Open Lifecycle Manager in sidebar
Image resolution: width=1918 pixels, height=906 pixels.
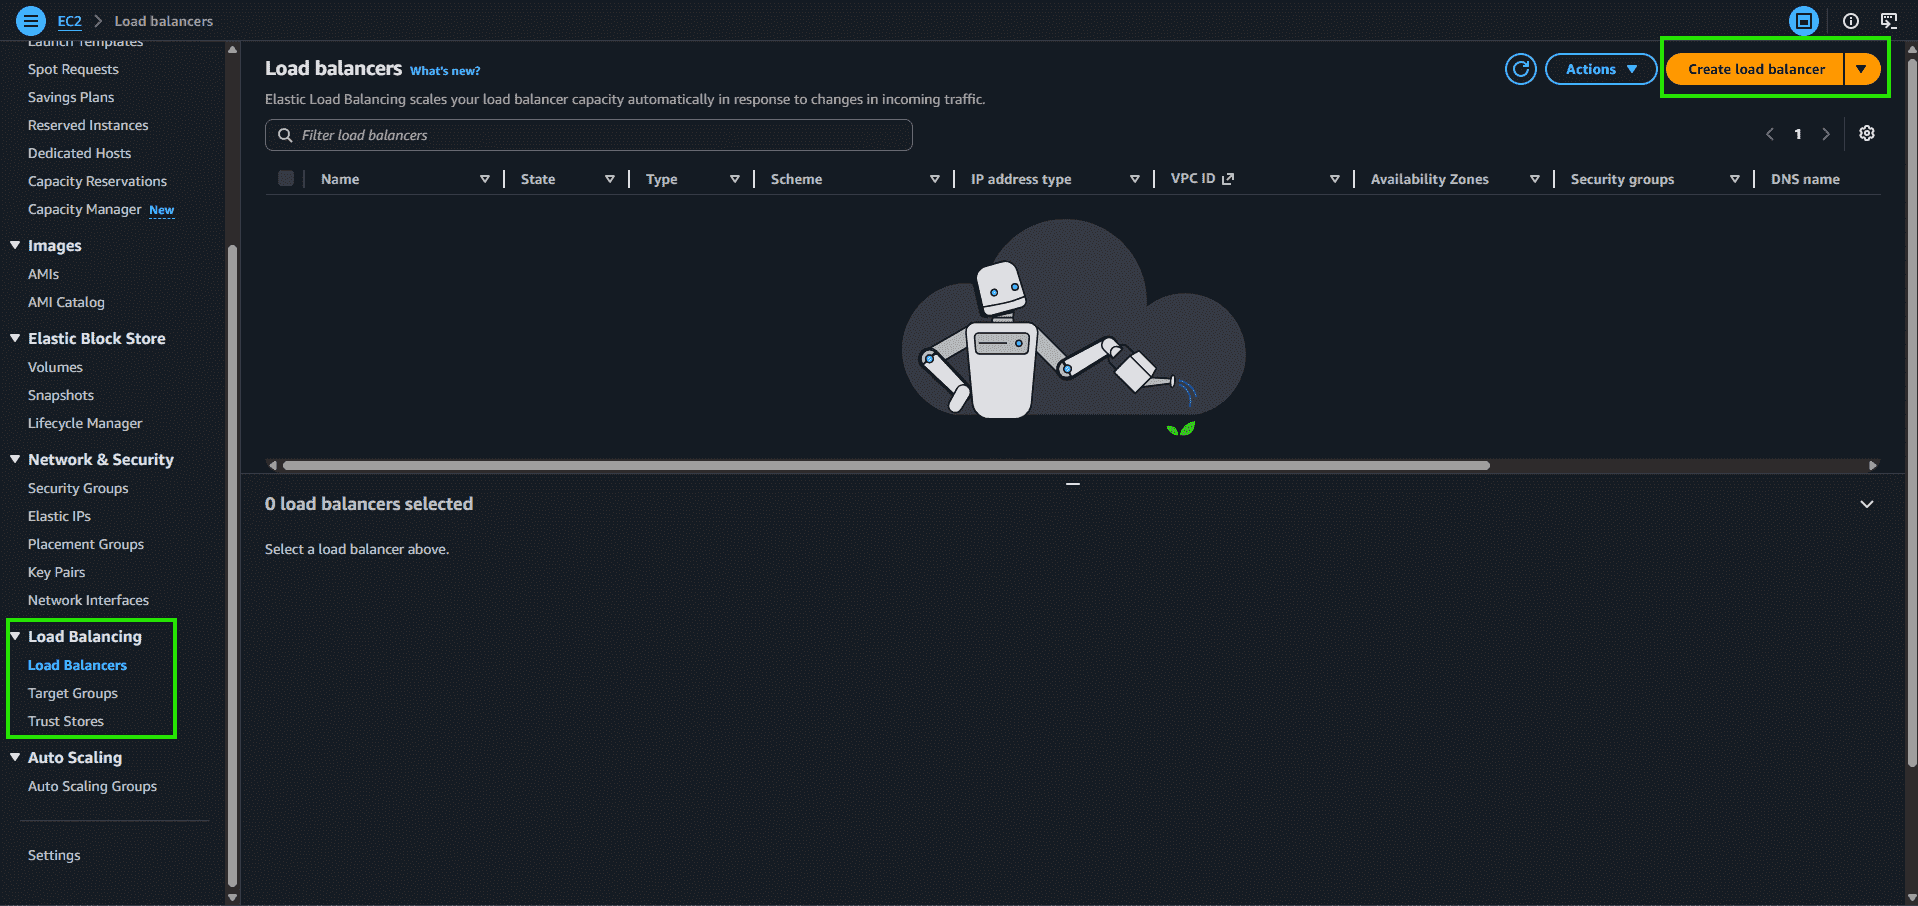tap(85, 423)
